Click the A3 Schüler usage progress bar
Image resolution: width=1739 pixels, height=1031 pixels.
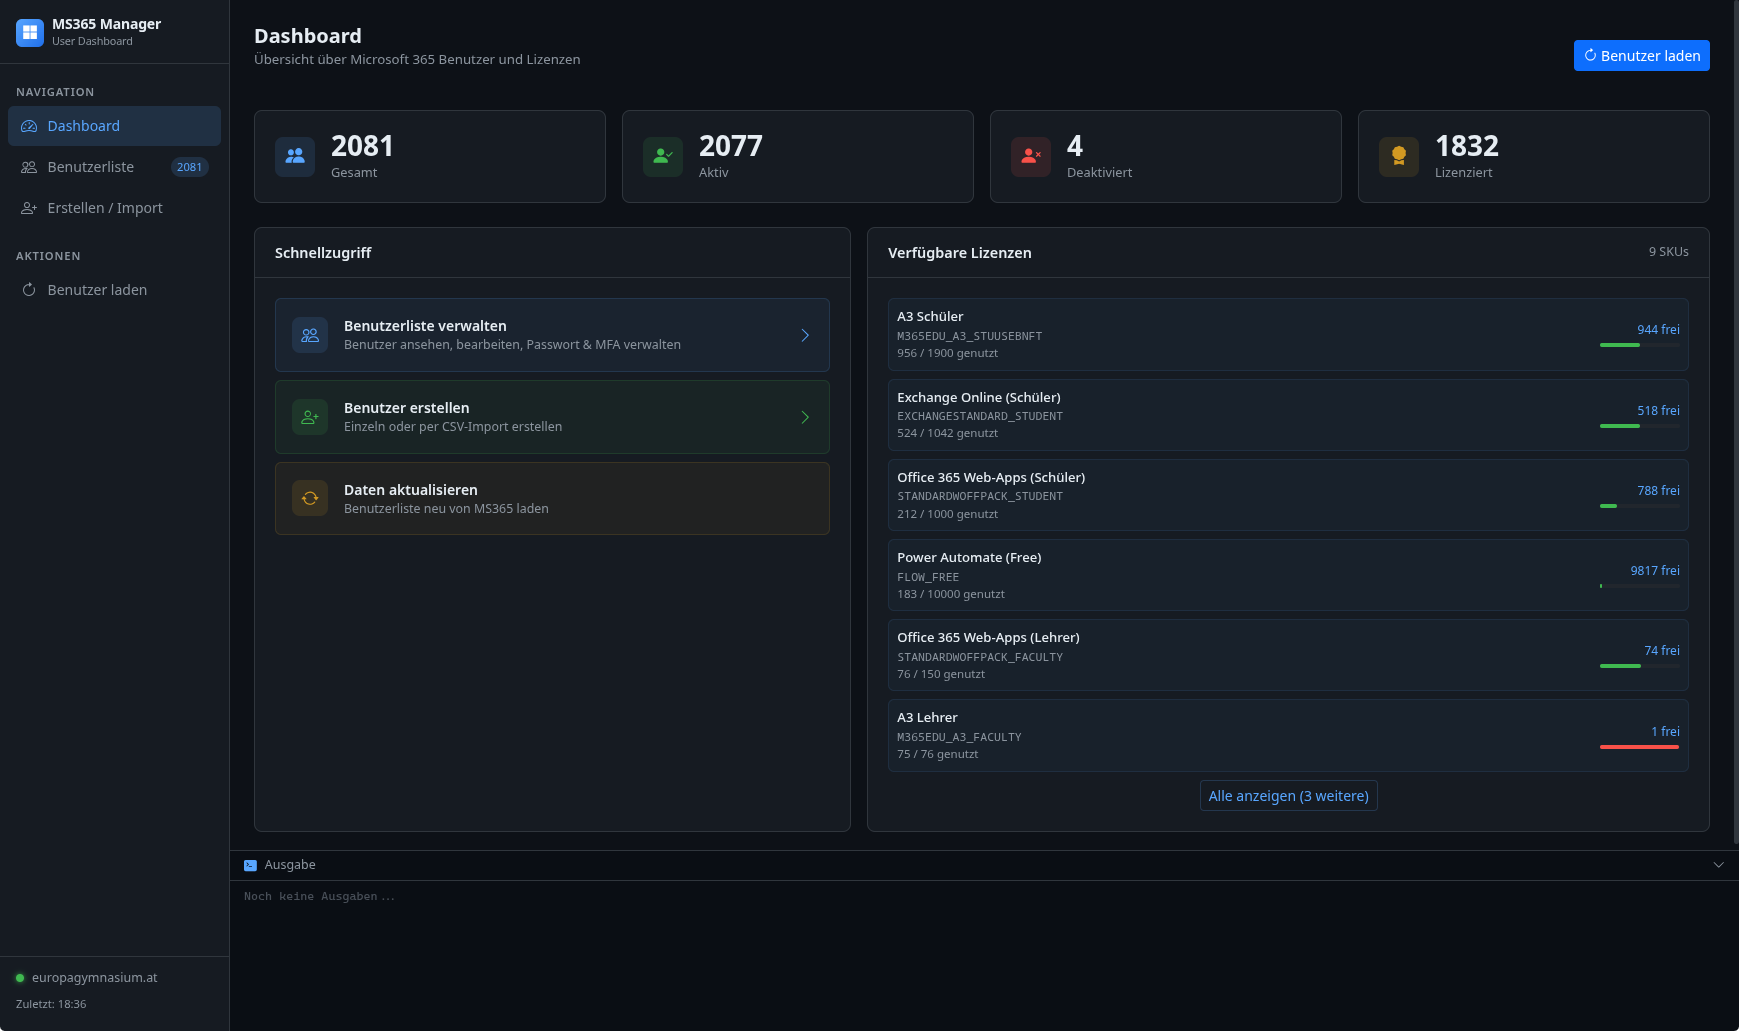tap(1640, 345)
